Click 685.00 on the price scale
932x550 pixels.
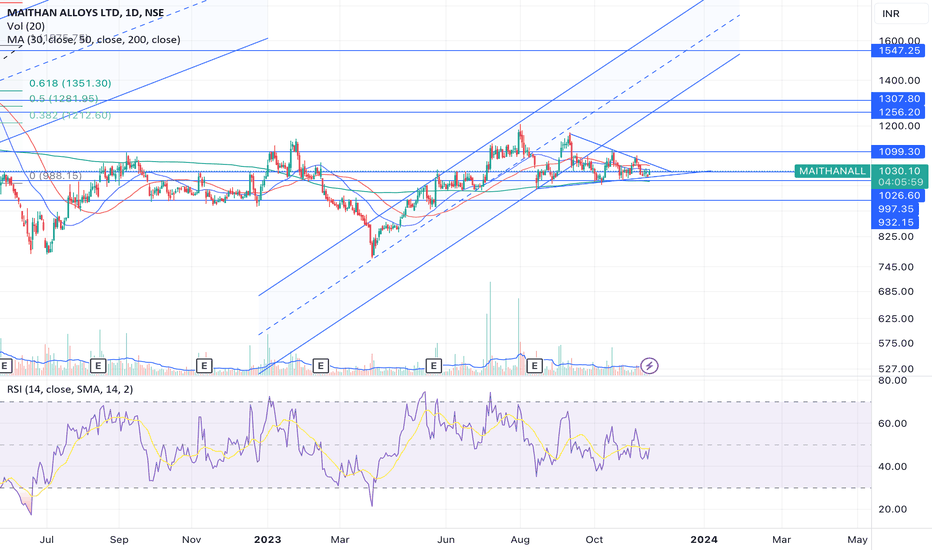pos(896,291)
